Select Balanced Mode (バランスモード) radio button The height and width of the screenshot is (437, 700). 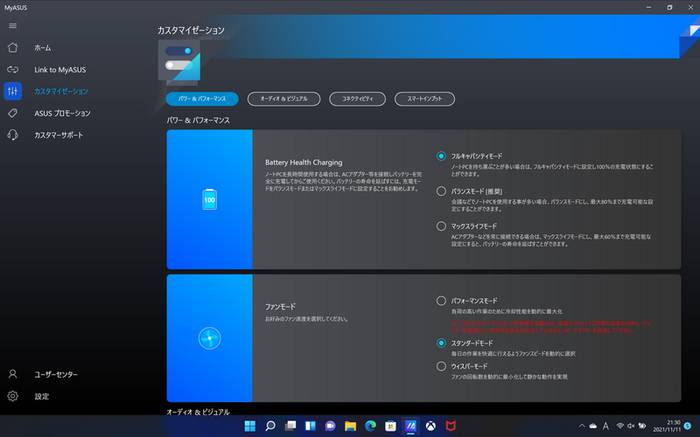point(441,191)
